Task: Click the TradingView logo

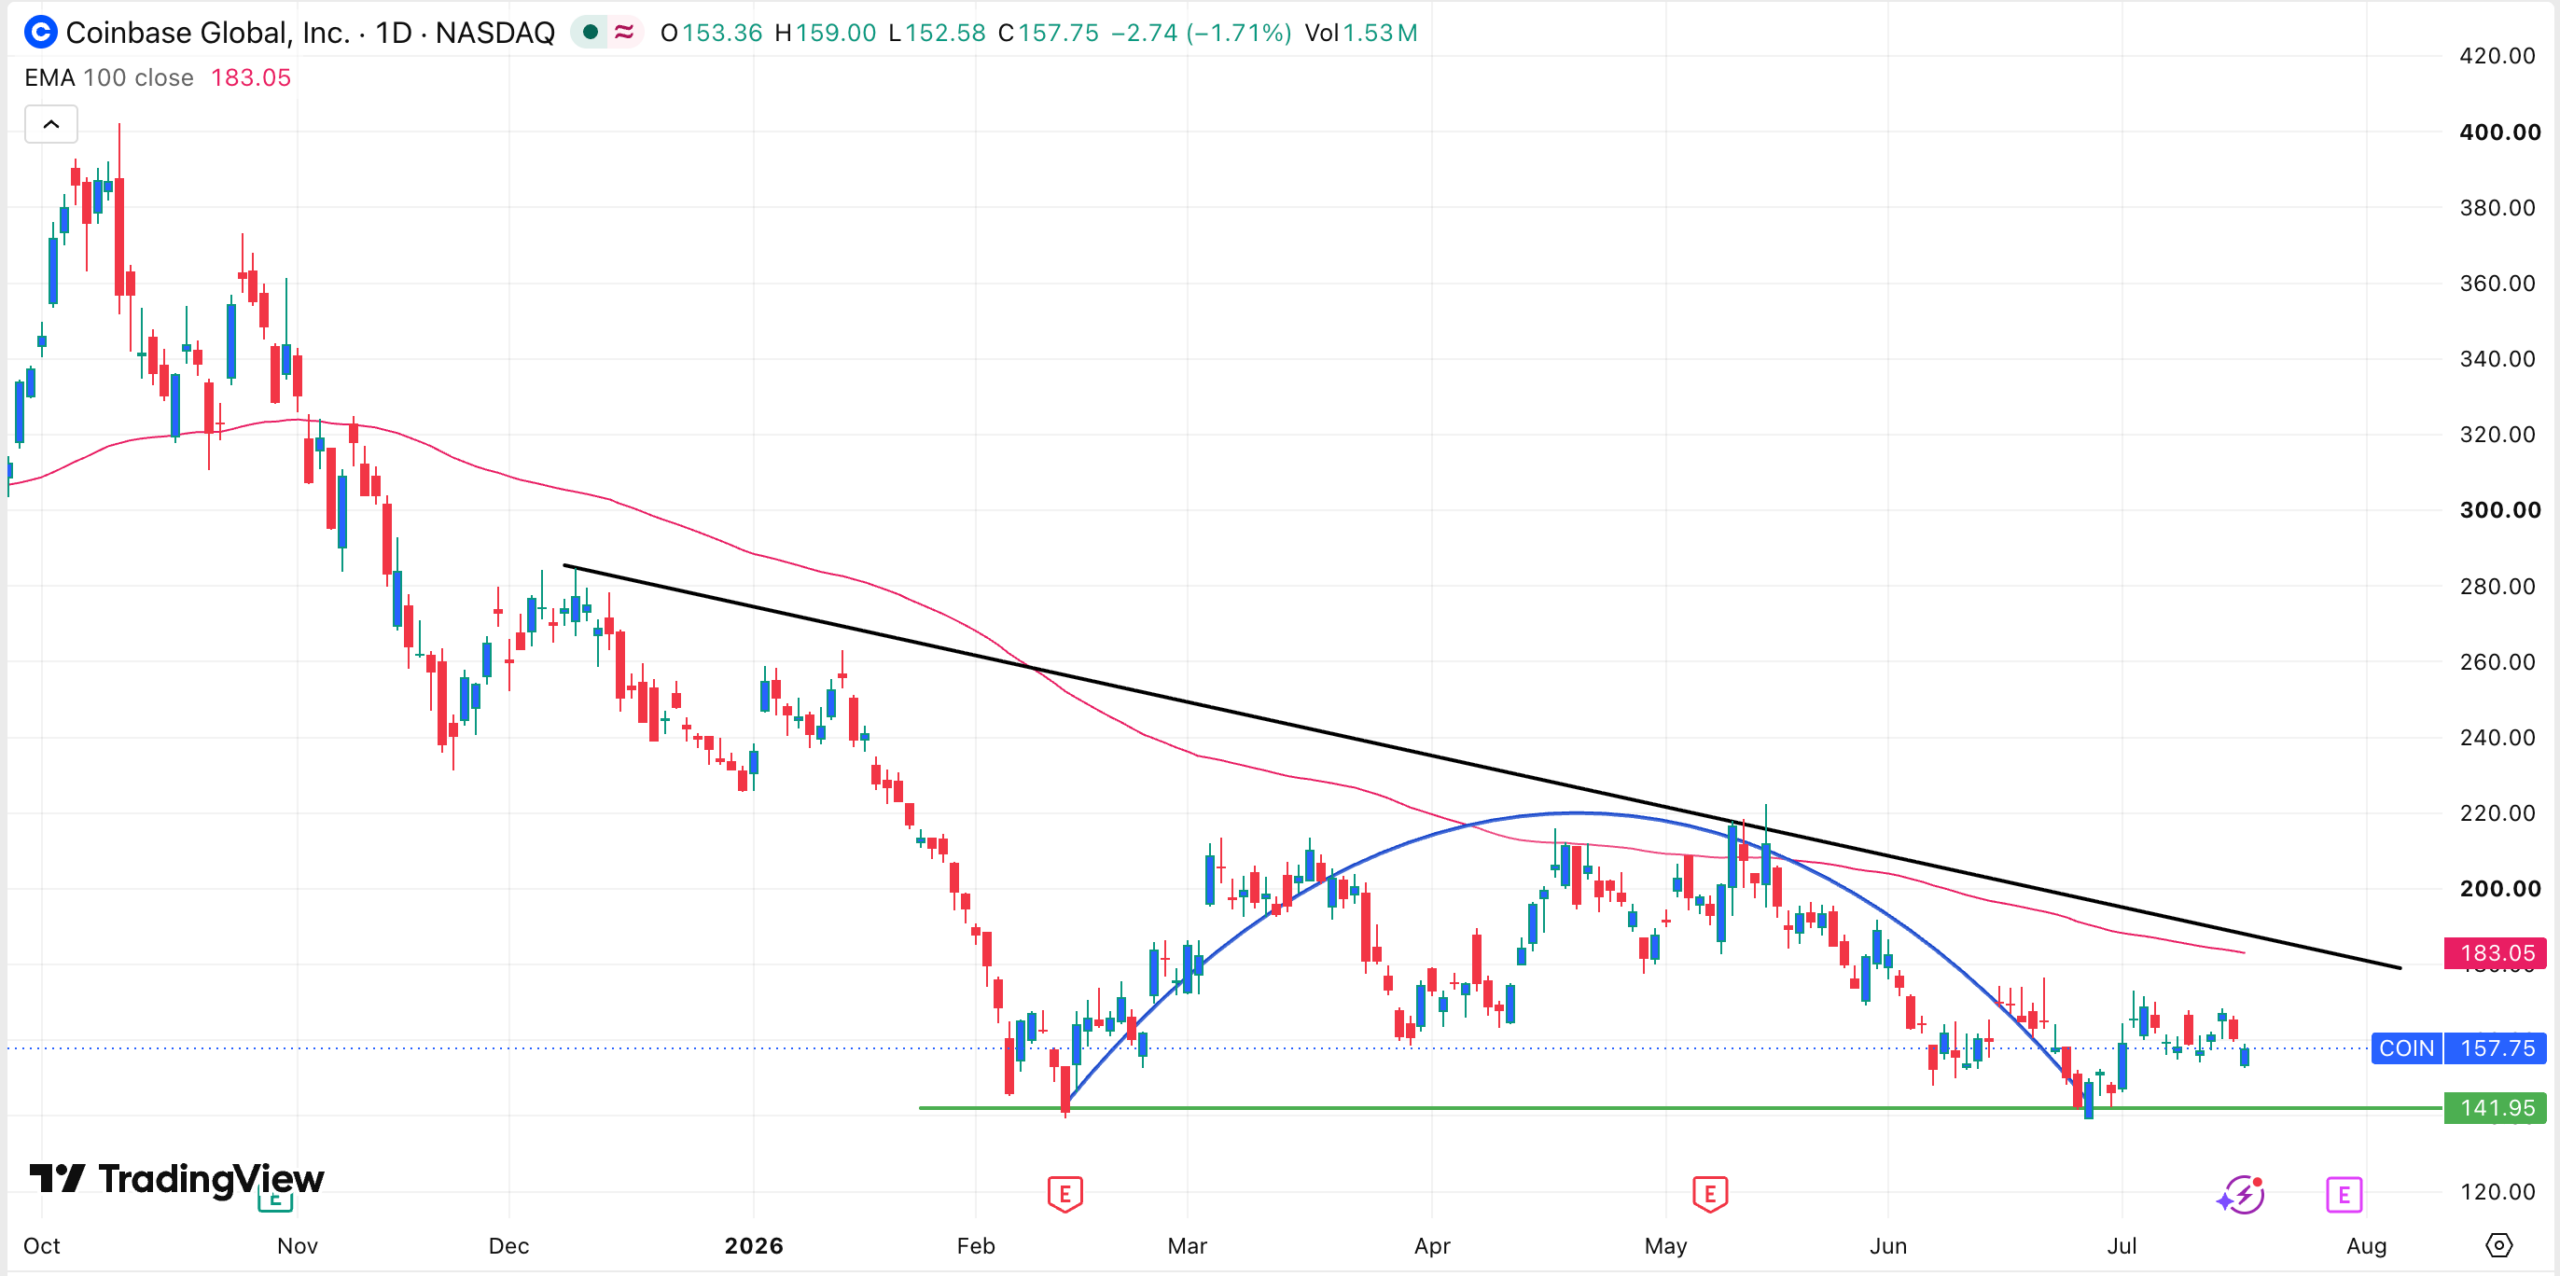Action: tap(177, 1179)
